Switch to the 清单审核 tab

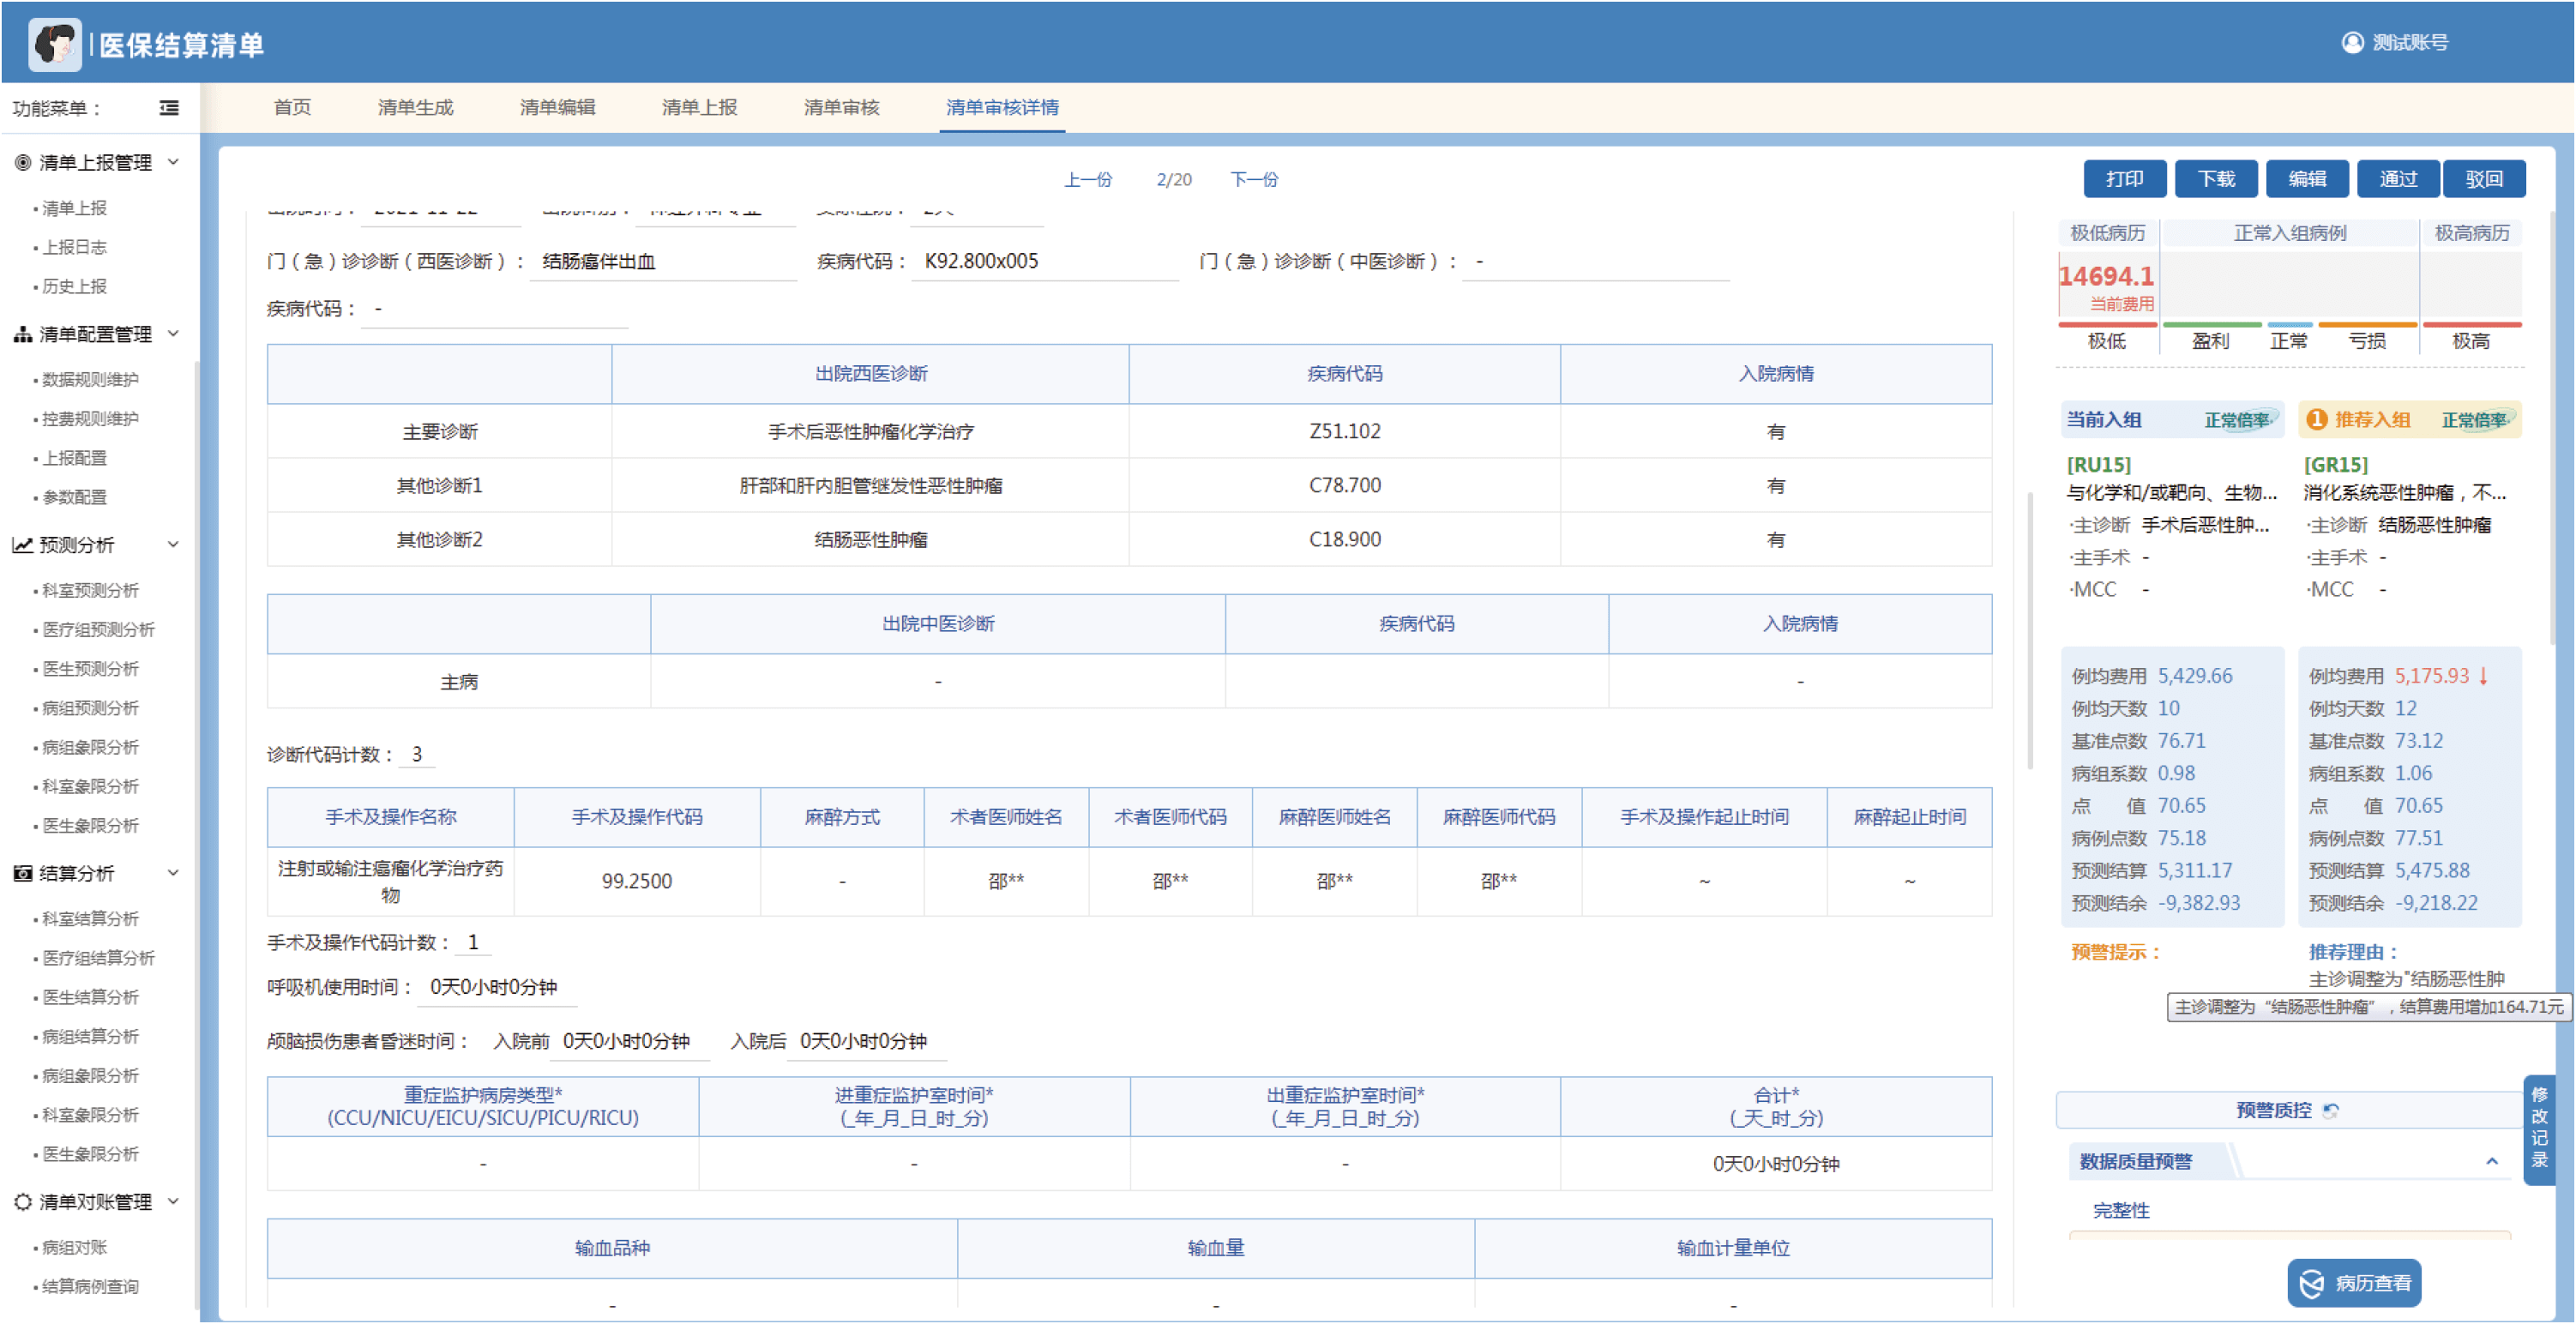point(841,107)
